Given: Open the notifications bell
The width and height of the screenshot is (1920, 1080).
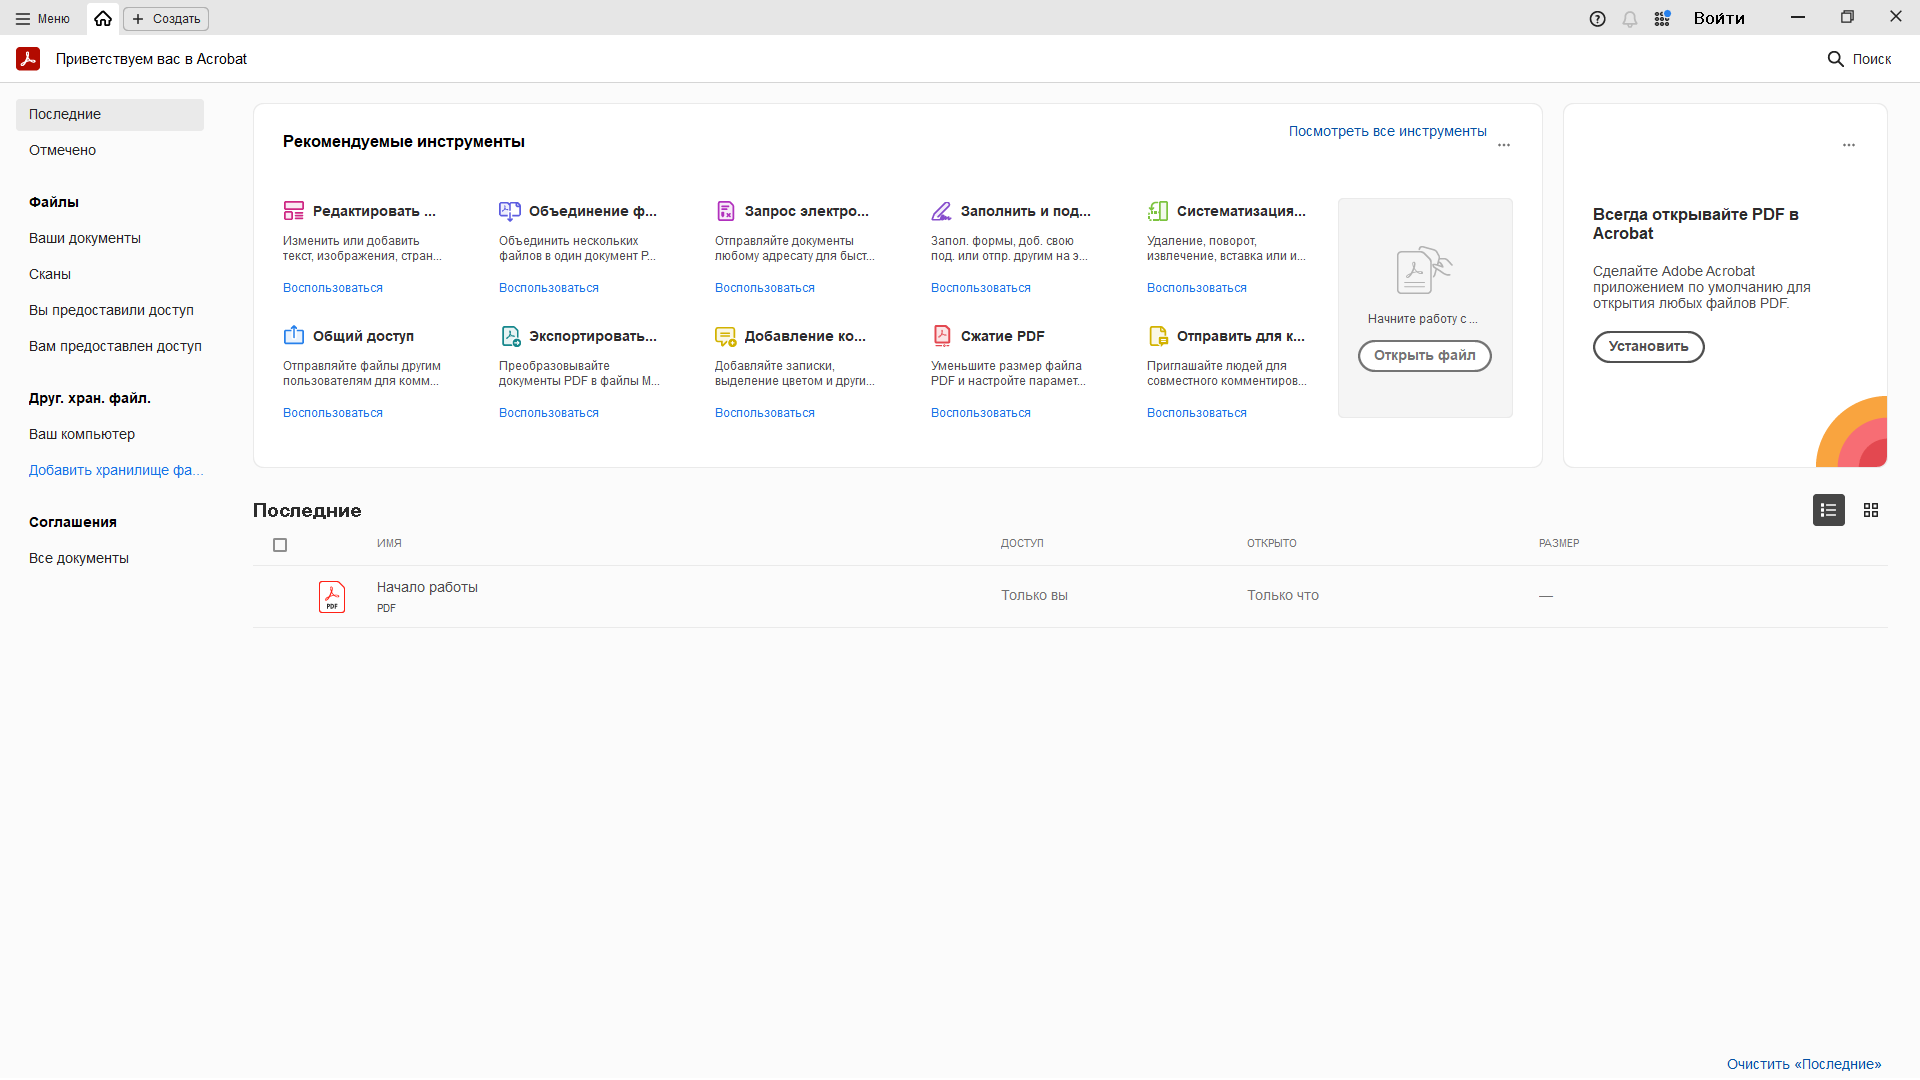Looking at the screenshot, I should (1629, 19).
